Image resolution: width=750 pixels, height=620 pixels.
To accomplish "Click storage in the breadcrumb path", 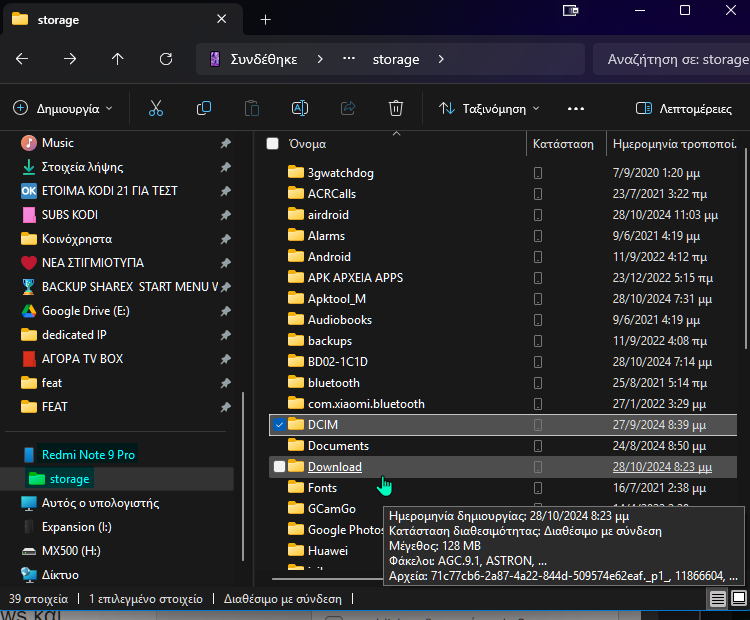I will [396, 59].
